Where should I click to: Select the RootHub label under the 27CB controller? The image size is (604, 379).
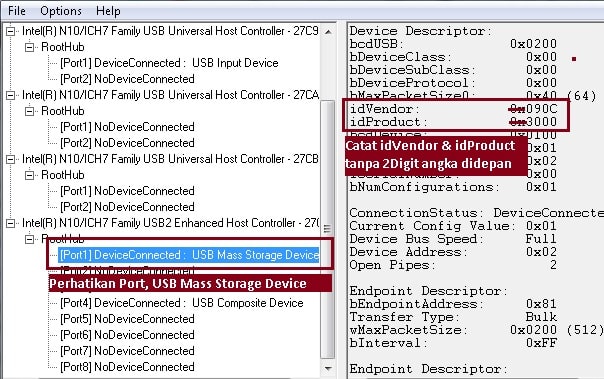pyautogui.click(x=62, y=175)
